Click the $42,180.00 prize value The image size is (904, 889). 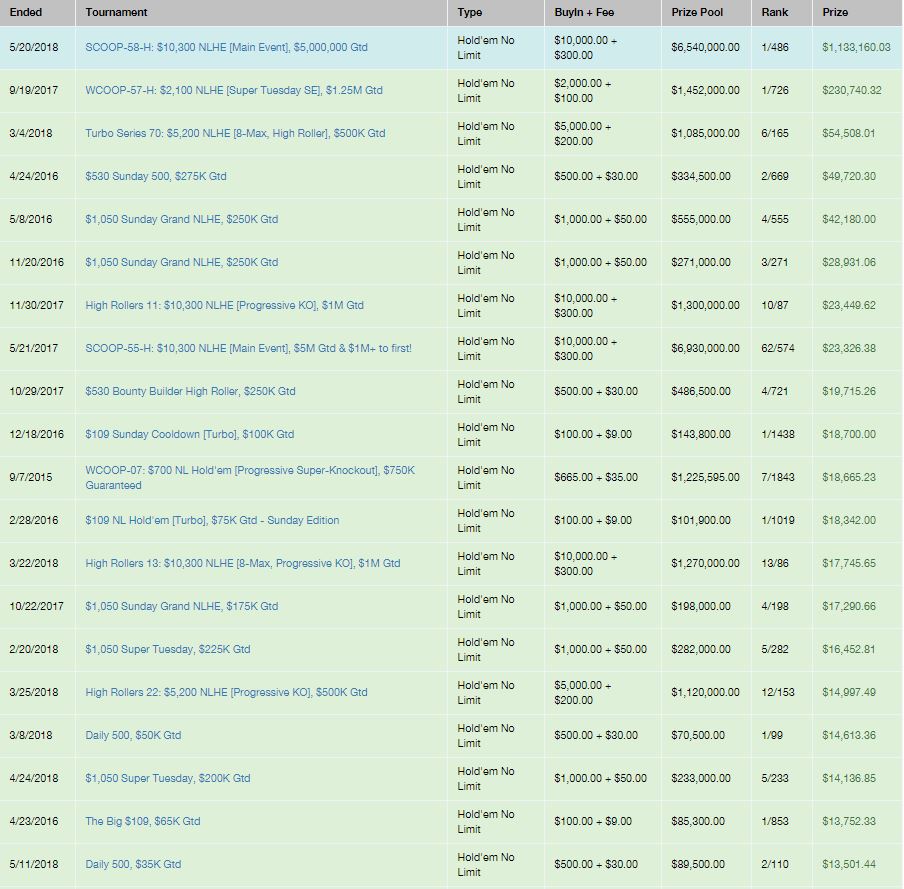pos(849,219)
